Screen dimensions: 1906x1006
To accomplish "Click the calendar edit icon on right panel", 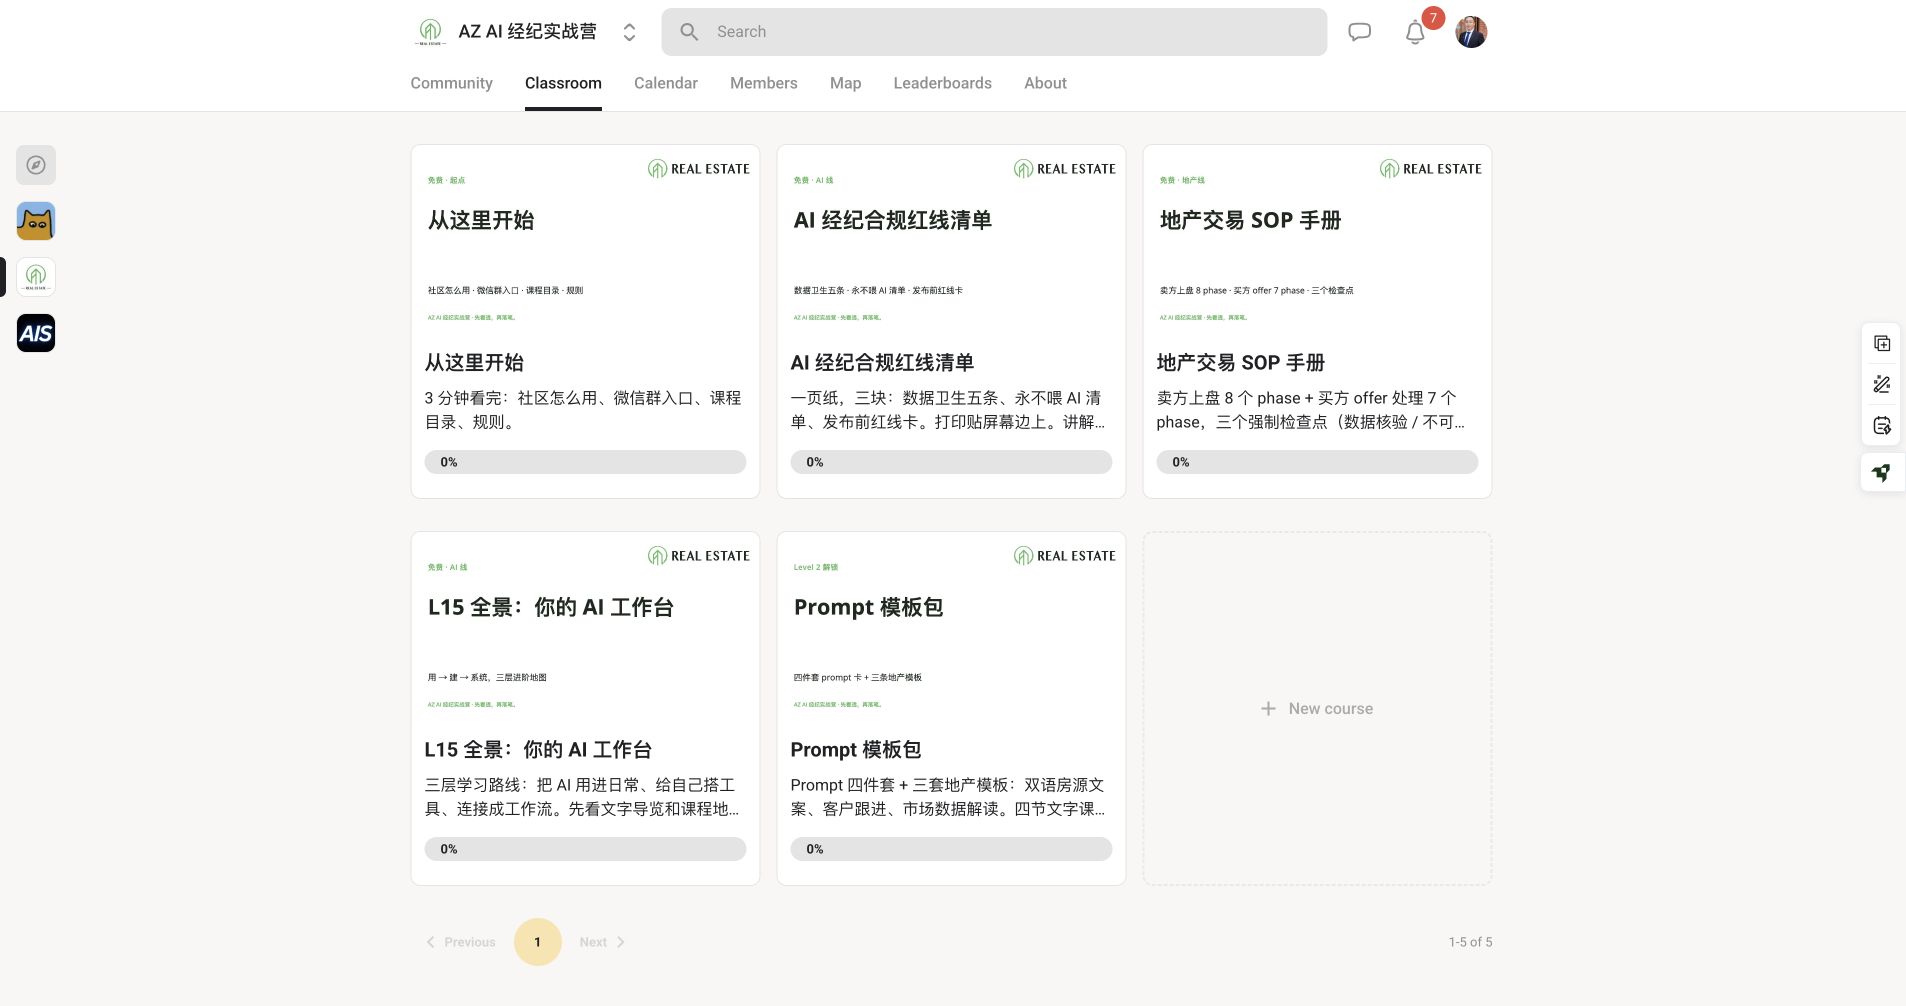I will 1882,426.
